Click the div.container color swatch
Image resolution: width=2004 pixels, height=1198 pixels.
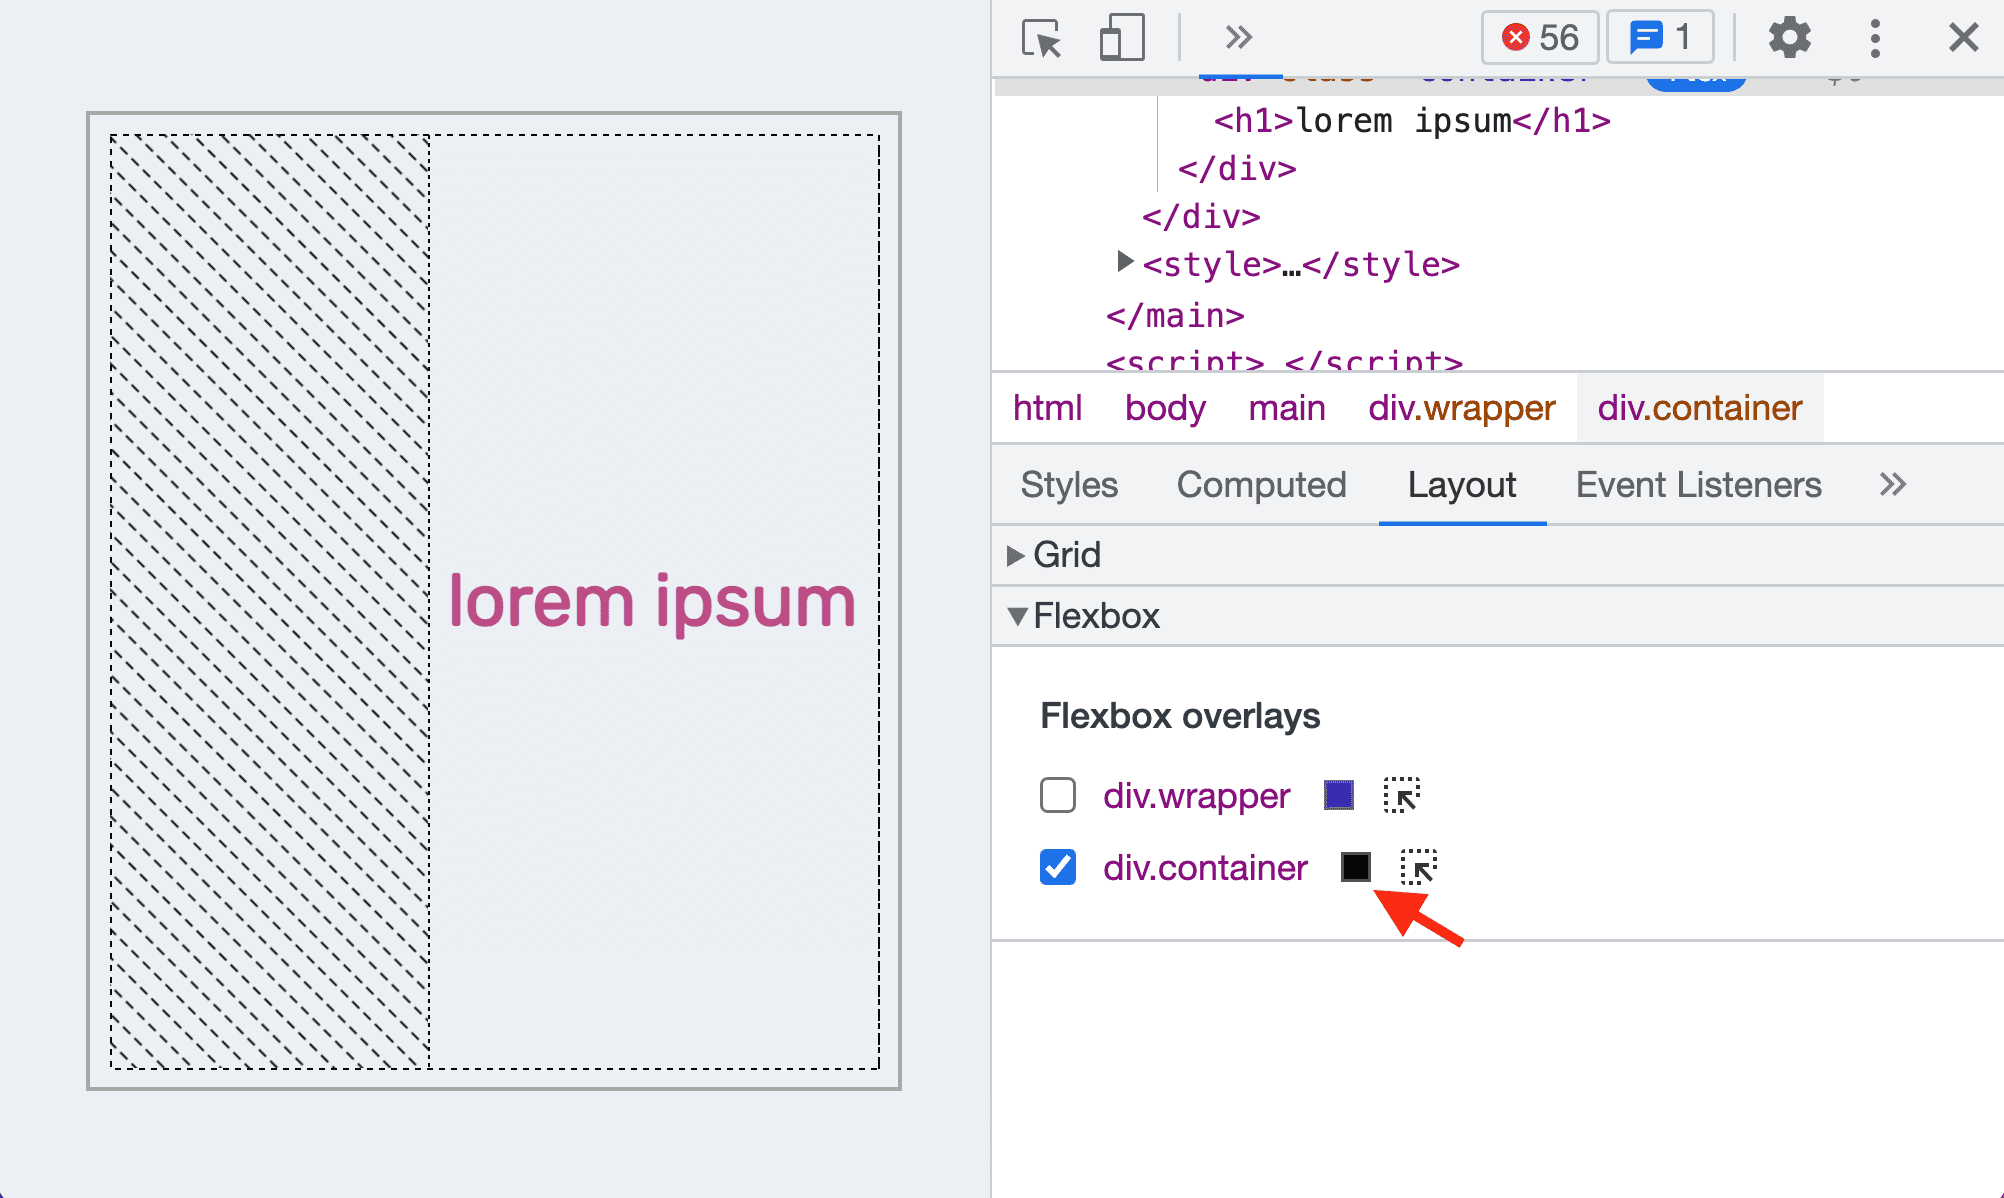pos(1355,867)
